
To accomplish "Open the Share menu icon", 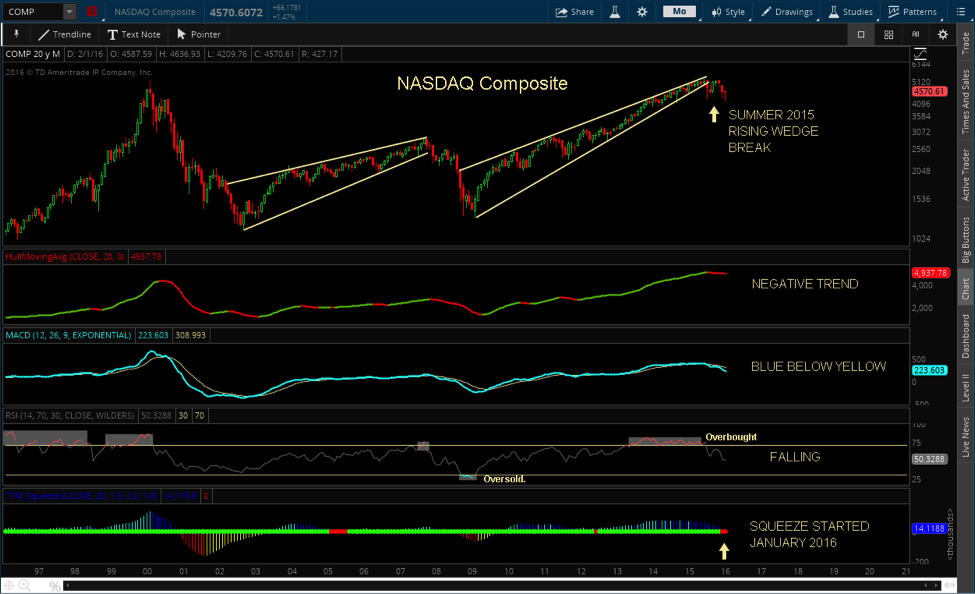I will [x=561, y=12].
